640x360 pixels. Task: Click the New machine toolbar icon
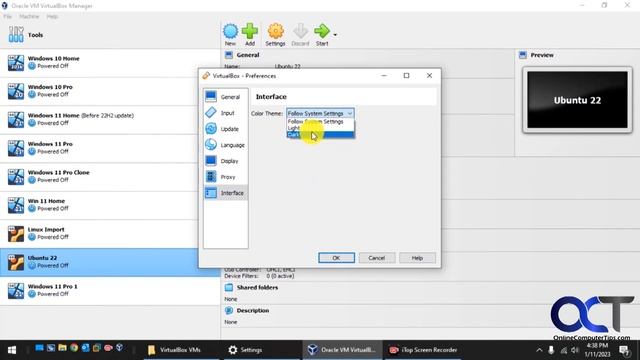[230, 35]
